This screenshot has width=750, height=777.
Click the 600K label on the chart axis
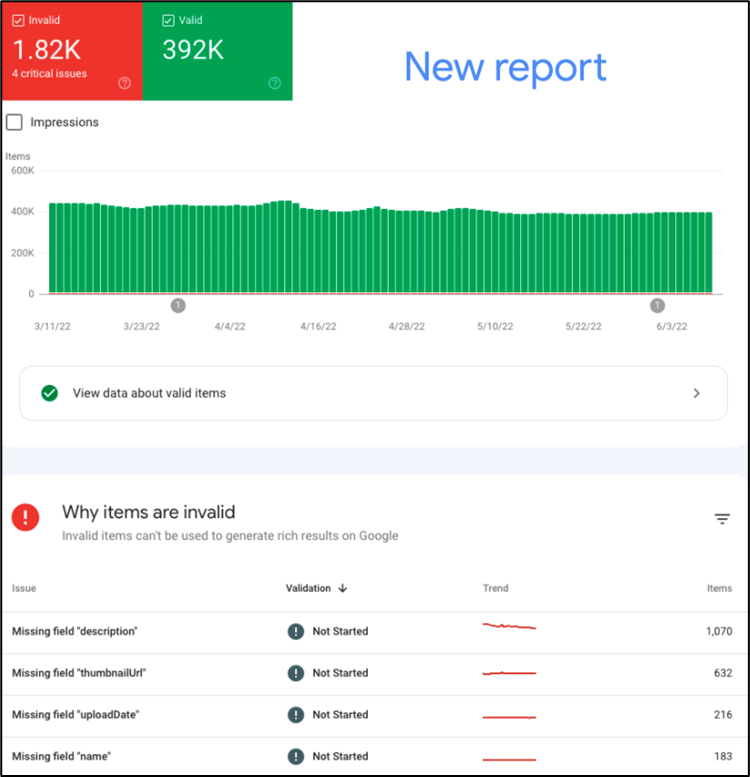(23, 171)
